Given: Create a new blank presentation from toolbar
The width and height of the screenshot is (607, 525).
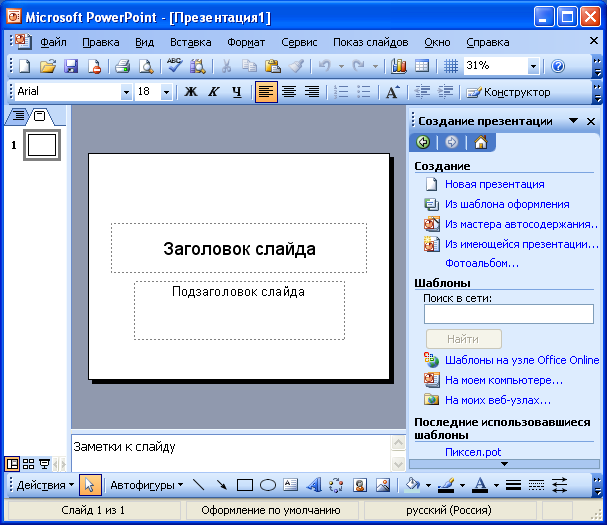Looking at the screenshot, I should [x=25, y=66].
